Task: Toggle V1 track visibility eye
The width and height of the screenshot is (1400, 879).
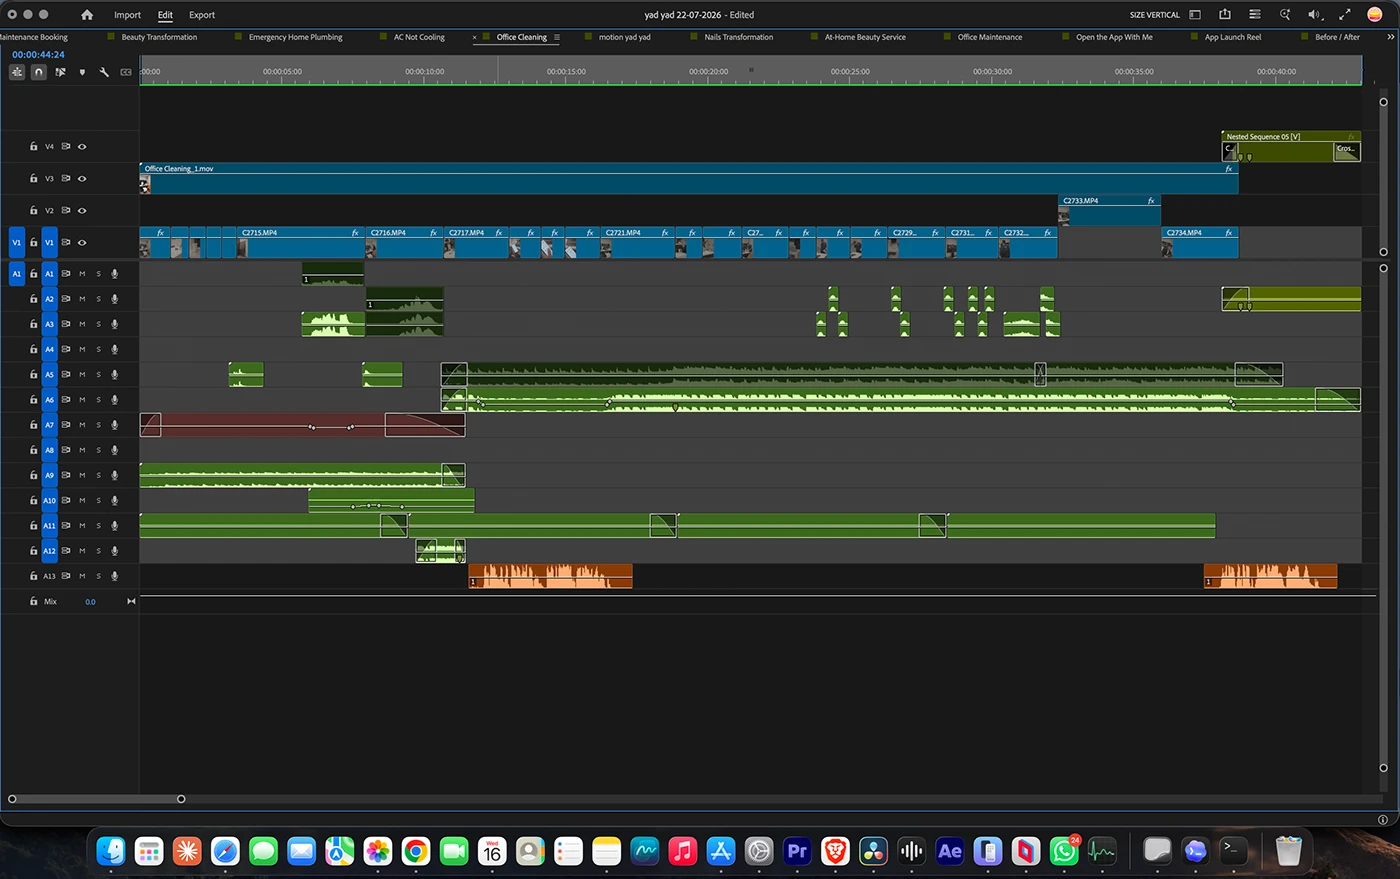Action: coord(82,243)
